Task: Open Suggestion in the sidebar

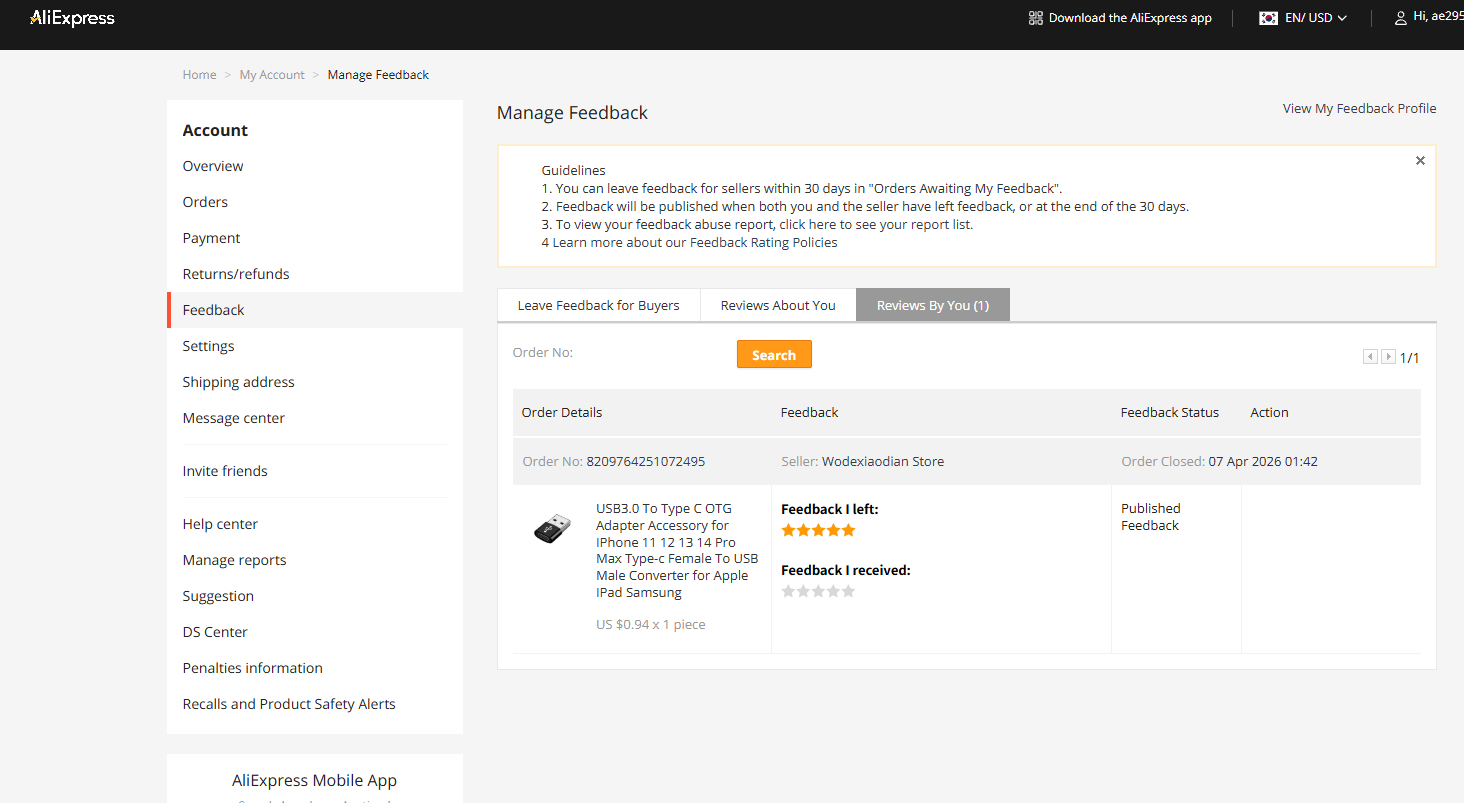Action: tap(218, 596)
